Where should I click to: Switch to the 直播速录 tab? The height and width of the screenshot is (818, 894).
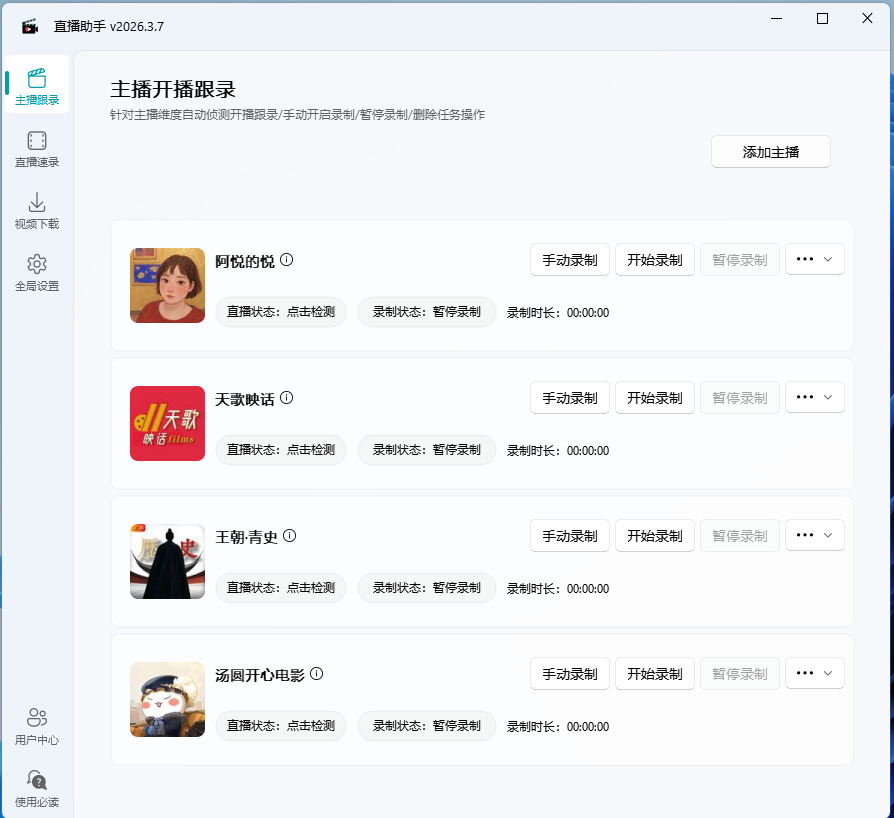point(37,148)
